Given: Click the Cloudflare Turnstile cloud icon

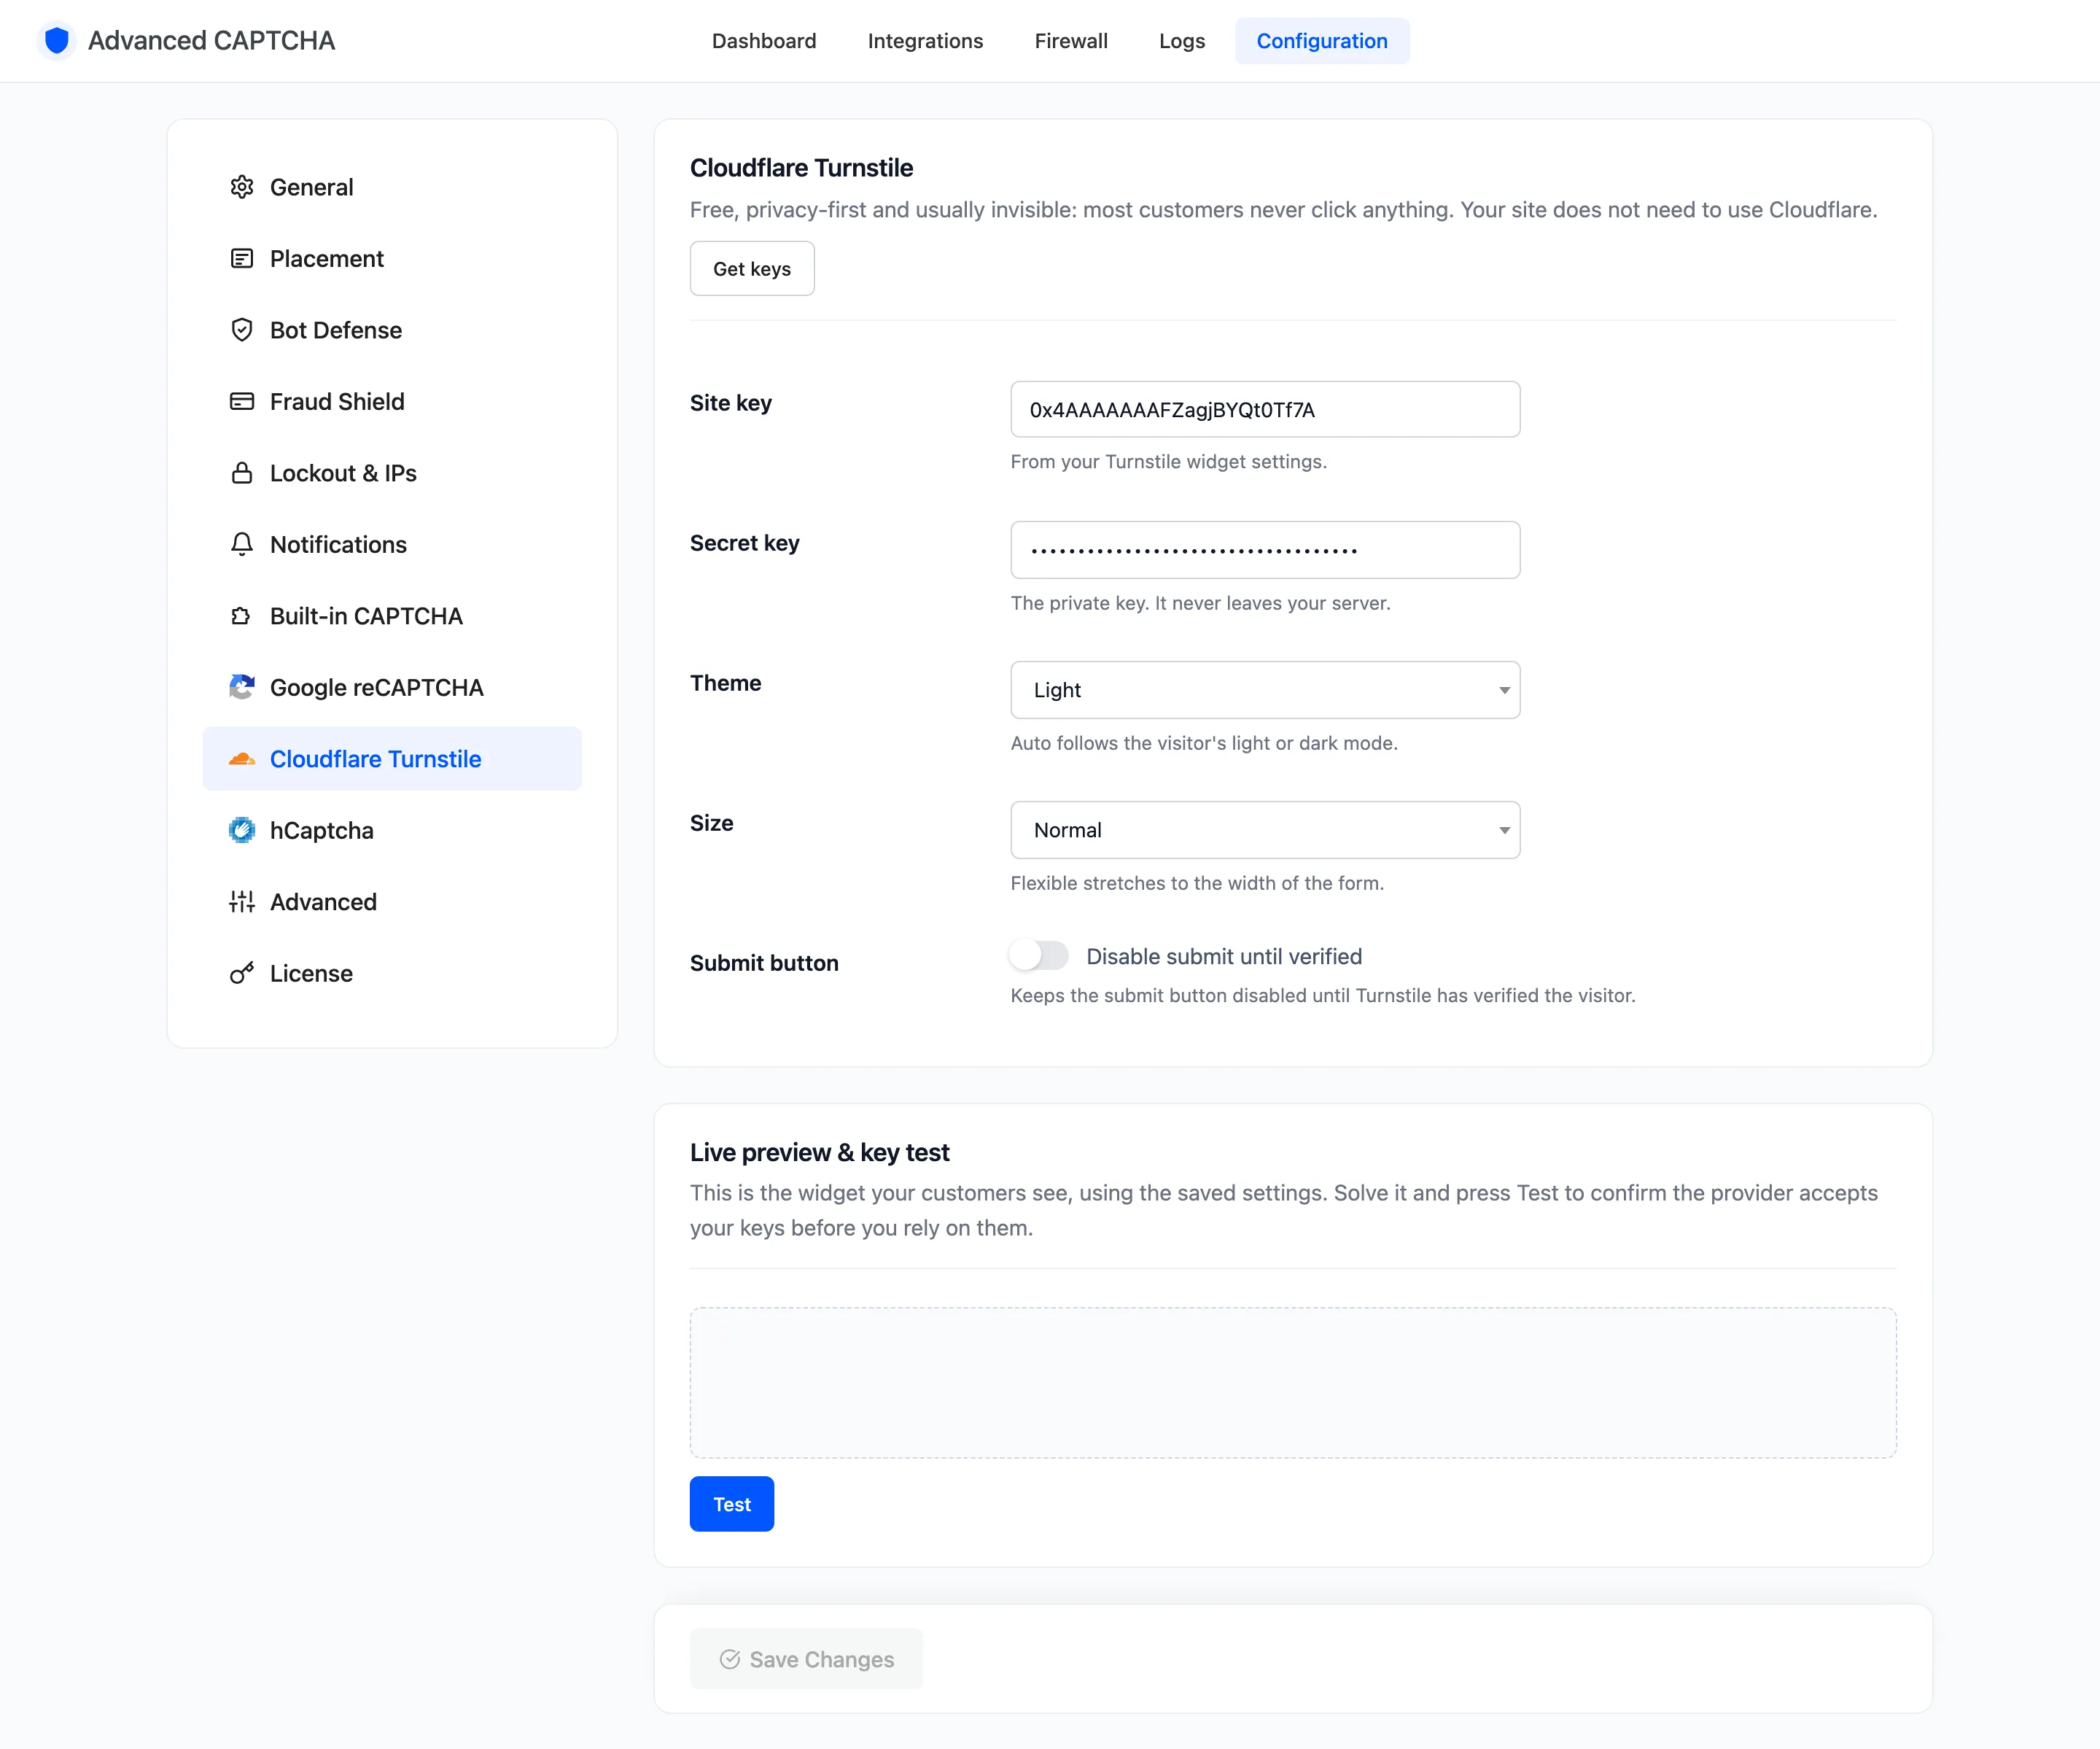Looking at the screenshot, I should pyautogui.click(x=242, y=759).
